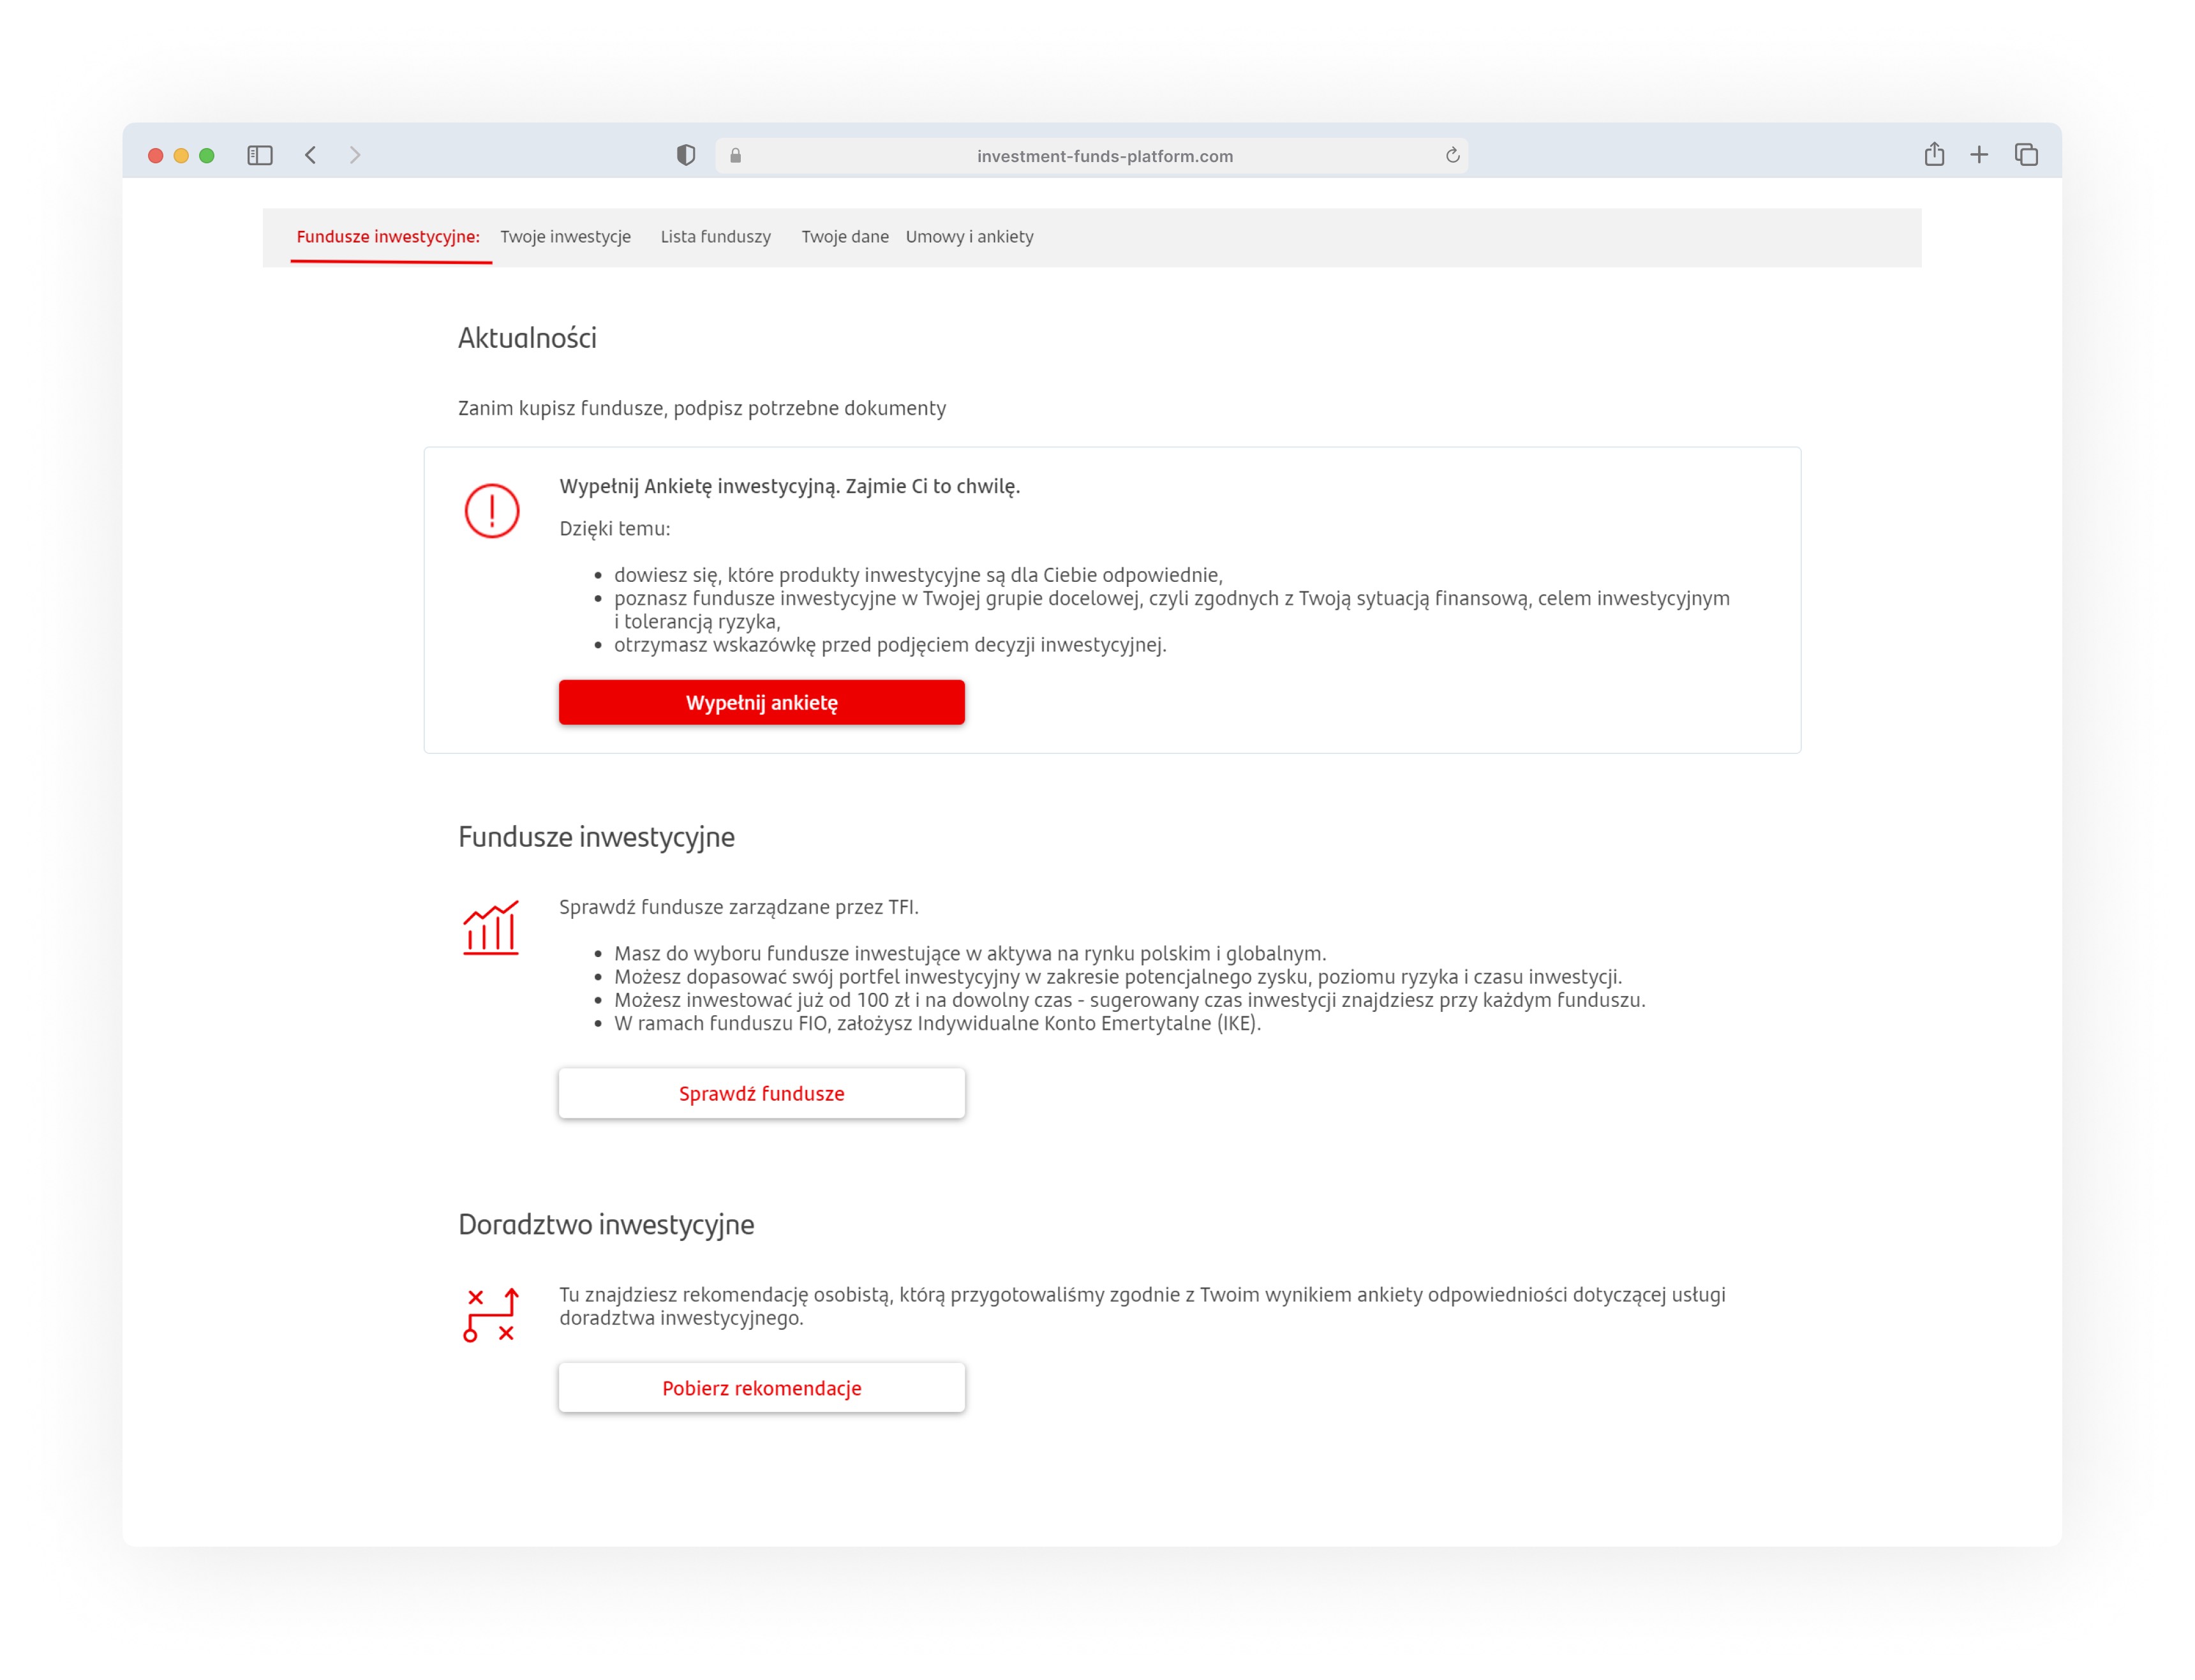Image resolution: width=2195 pixels, height=1680 pixels.
Task: Reload the page using the refresh icon
Action: pyautogui.click(x=1452, y=155)
